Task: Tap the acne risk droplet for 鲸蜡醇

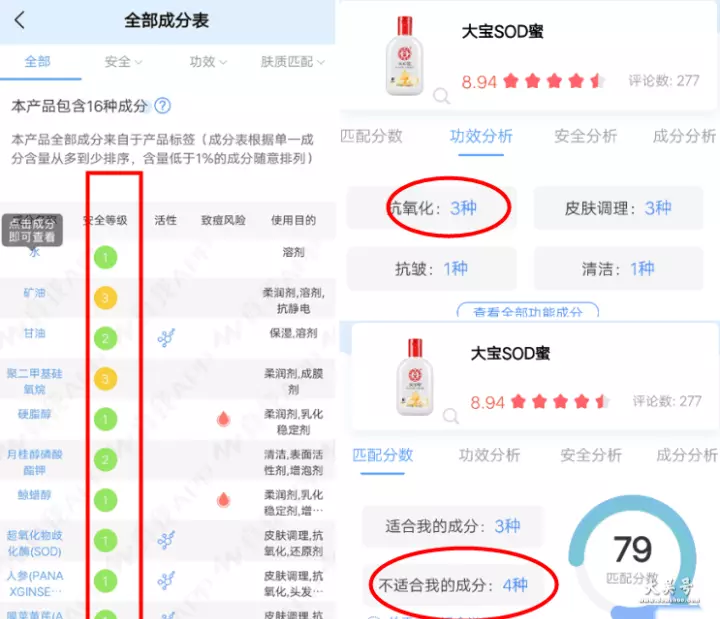Action: [x=223, y=500]
